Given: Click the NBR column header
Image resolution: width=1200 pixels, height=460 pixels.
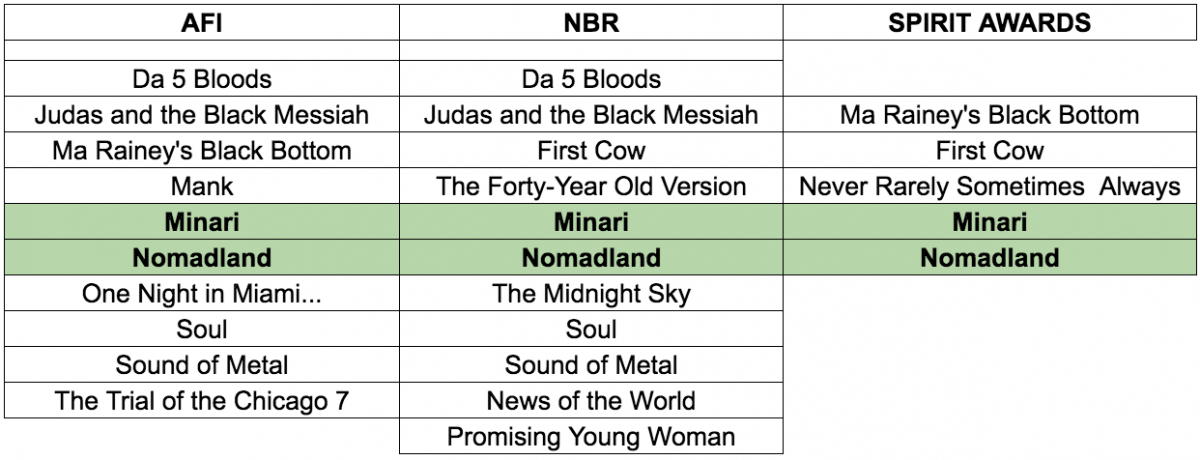Looking at the screenshot, I should 591,23.
